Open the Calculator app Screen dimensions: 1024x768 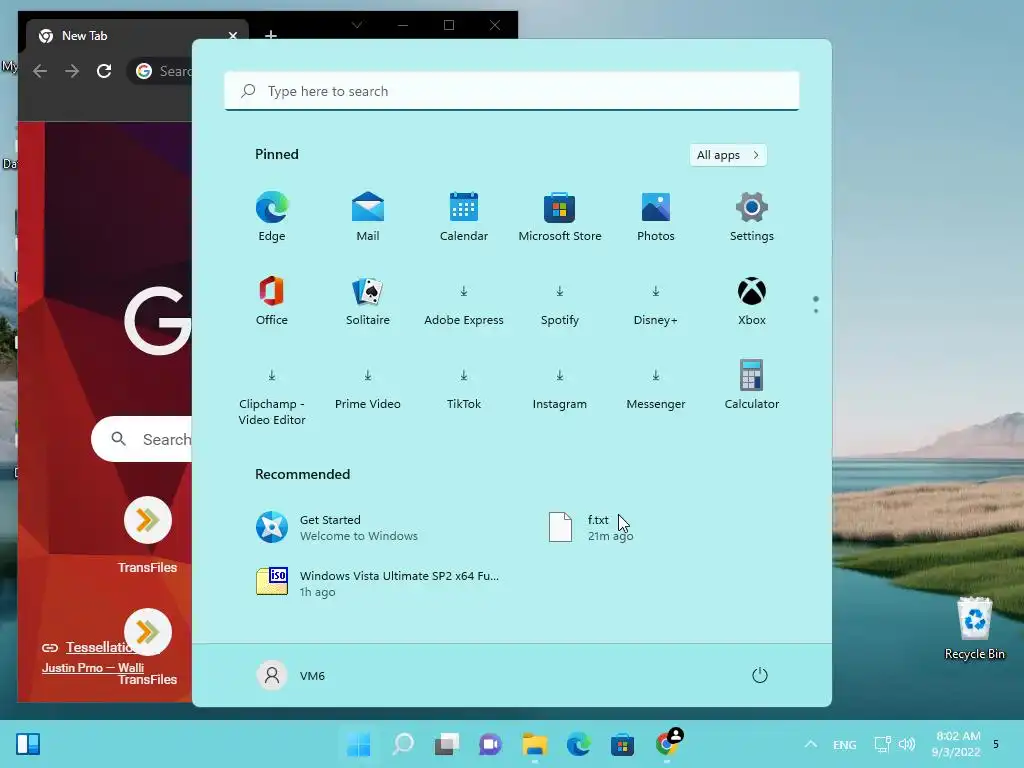tap(752, 385)
